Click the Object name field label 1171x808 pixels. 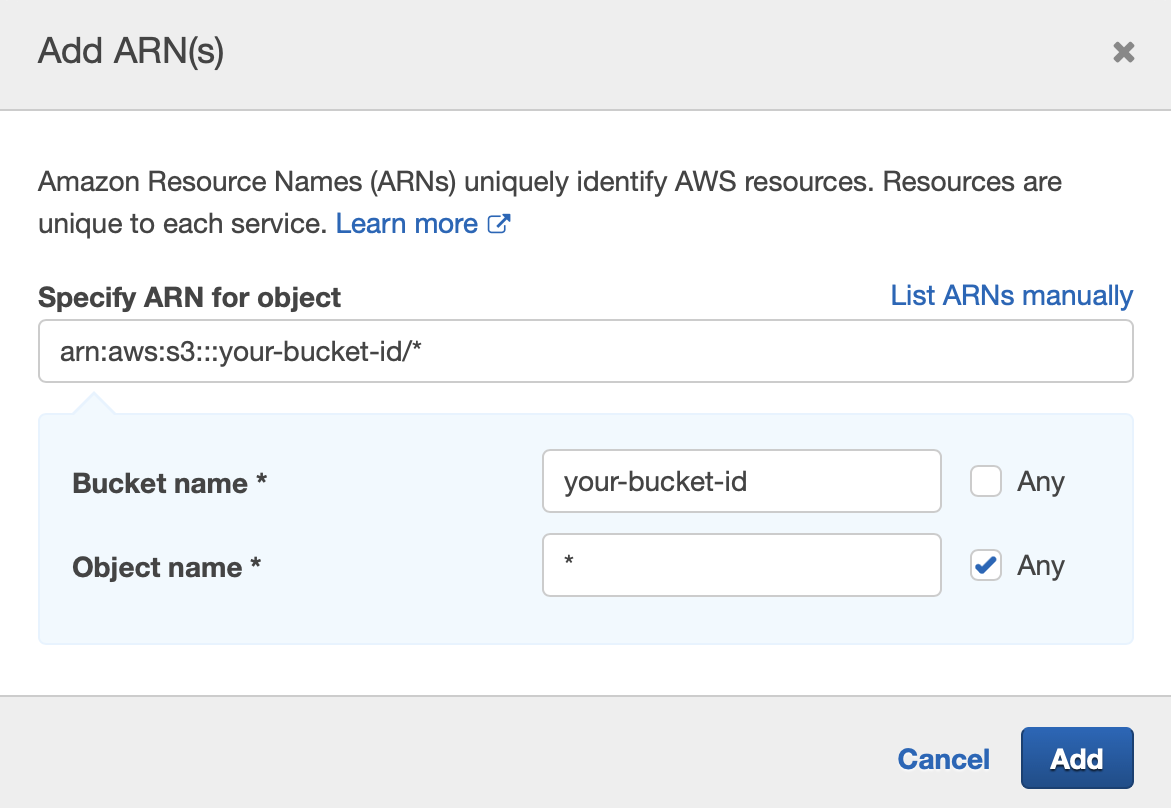point(158,568)
